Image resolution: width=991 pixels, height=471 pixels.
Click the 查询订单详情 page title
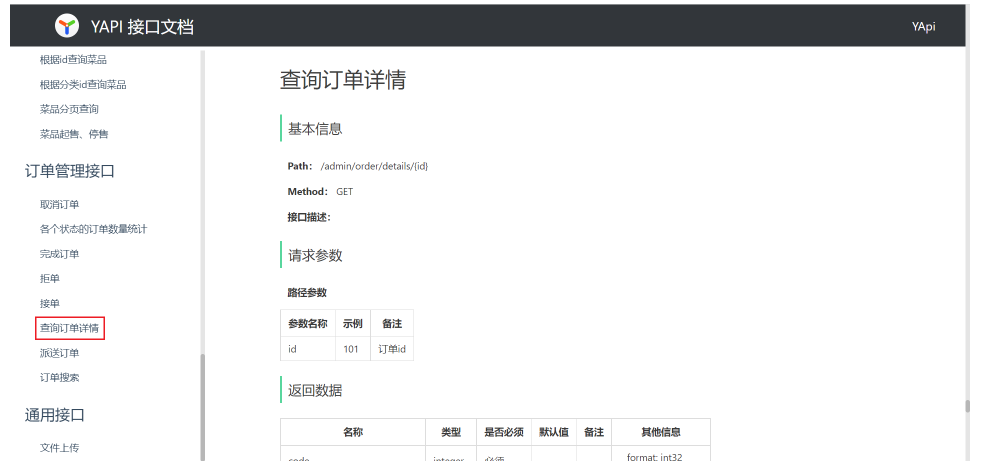click(x=343, y=80)
